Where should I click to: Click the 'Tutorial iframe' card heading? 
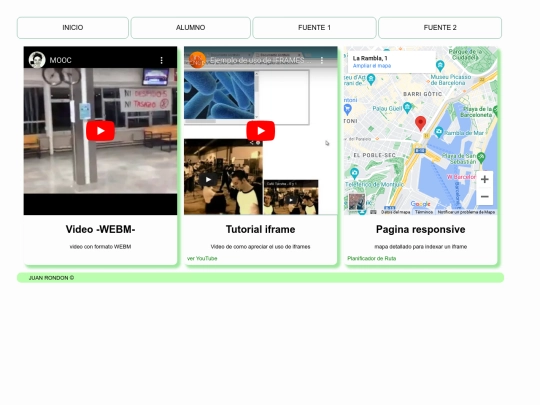click(x=260, y=229)
